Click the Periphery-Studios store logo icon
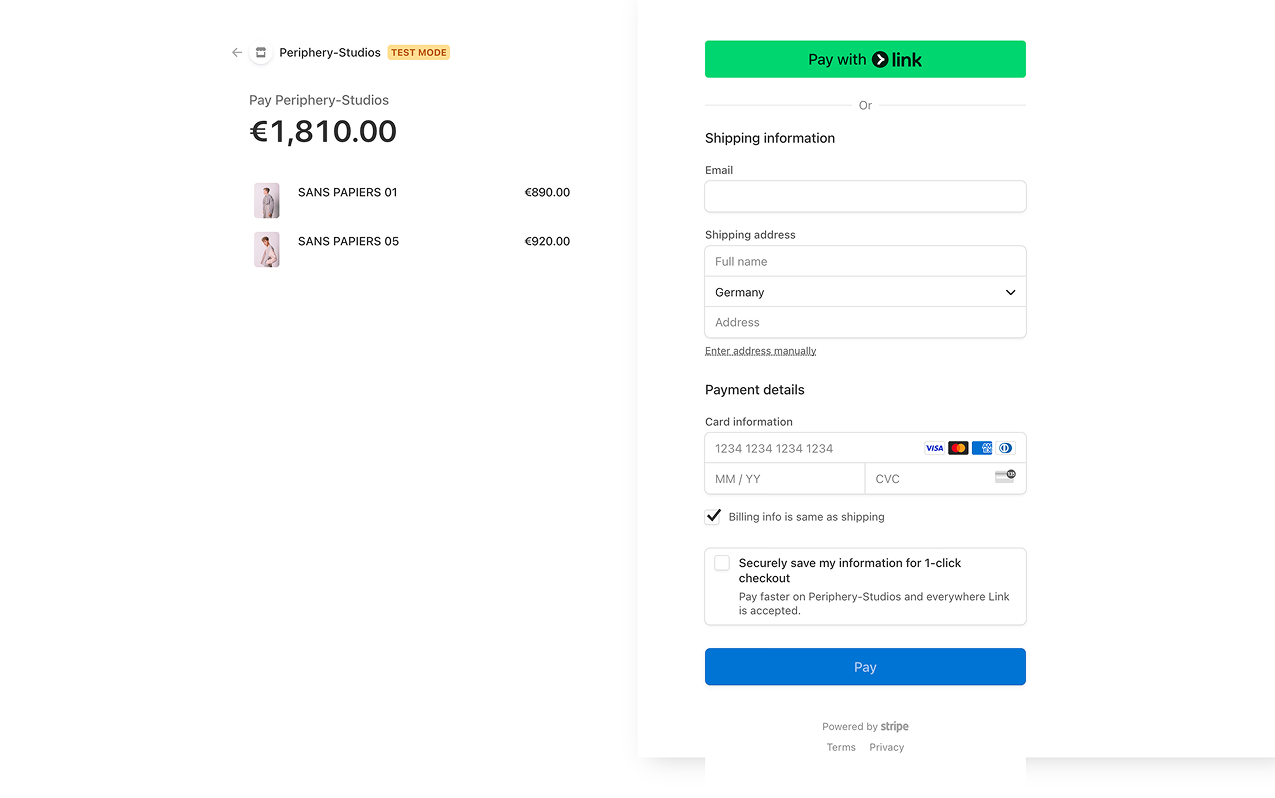This screenshot has width=1275, height=798. [260, 52]
